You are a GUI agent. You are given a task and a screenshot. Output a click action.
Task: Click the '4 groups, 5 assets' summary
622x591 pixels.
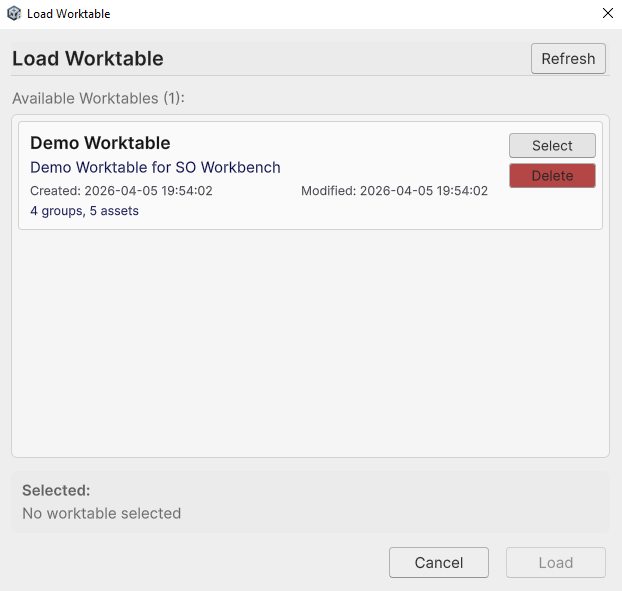84,211
